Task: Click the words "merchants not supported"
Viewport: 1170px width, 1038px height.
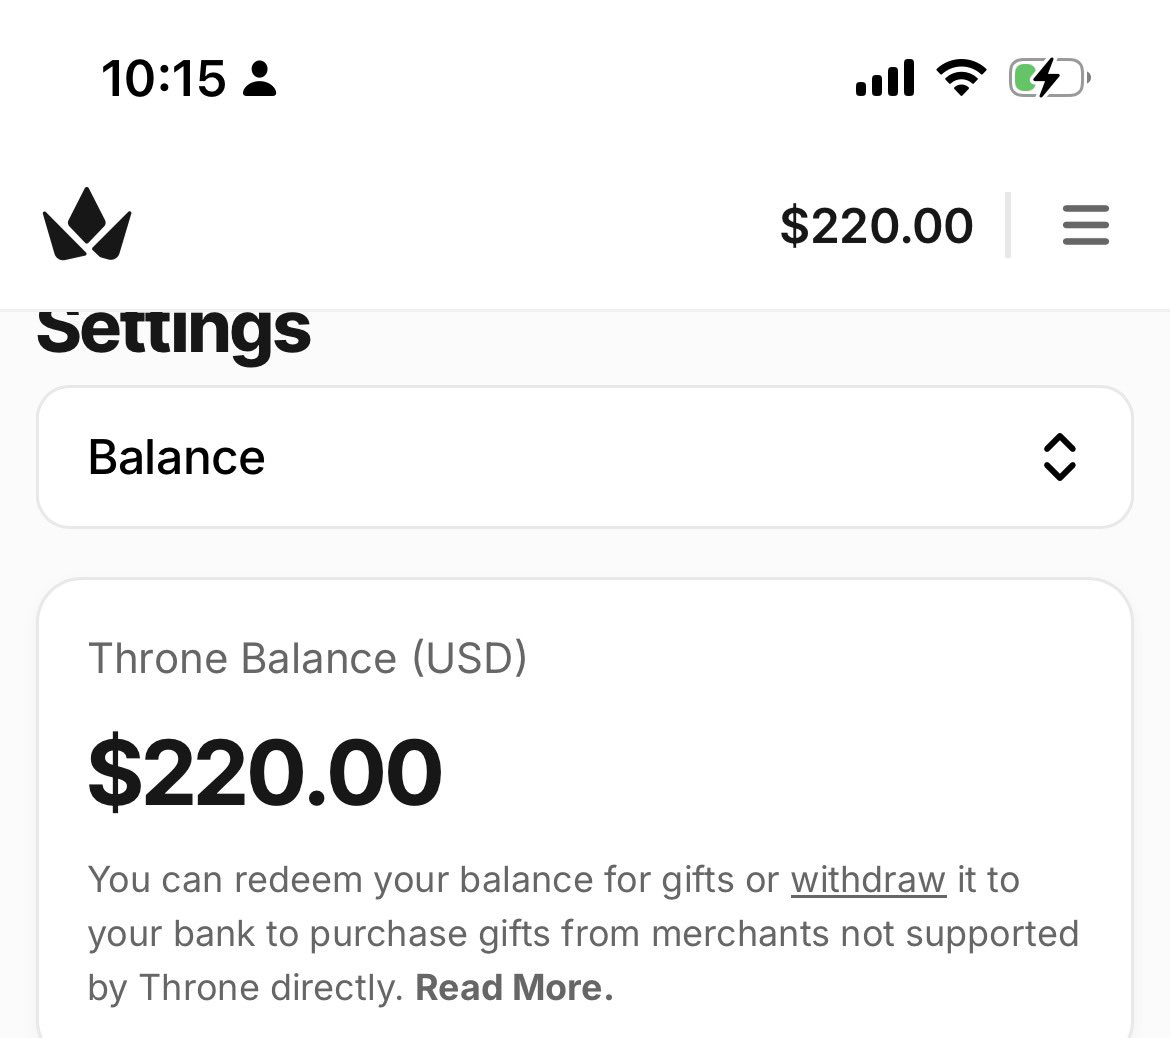Action: pyautogui.click(x=866, y=934)
